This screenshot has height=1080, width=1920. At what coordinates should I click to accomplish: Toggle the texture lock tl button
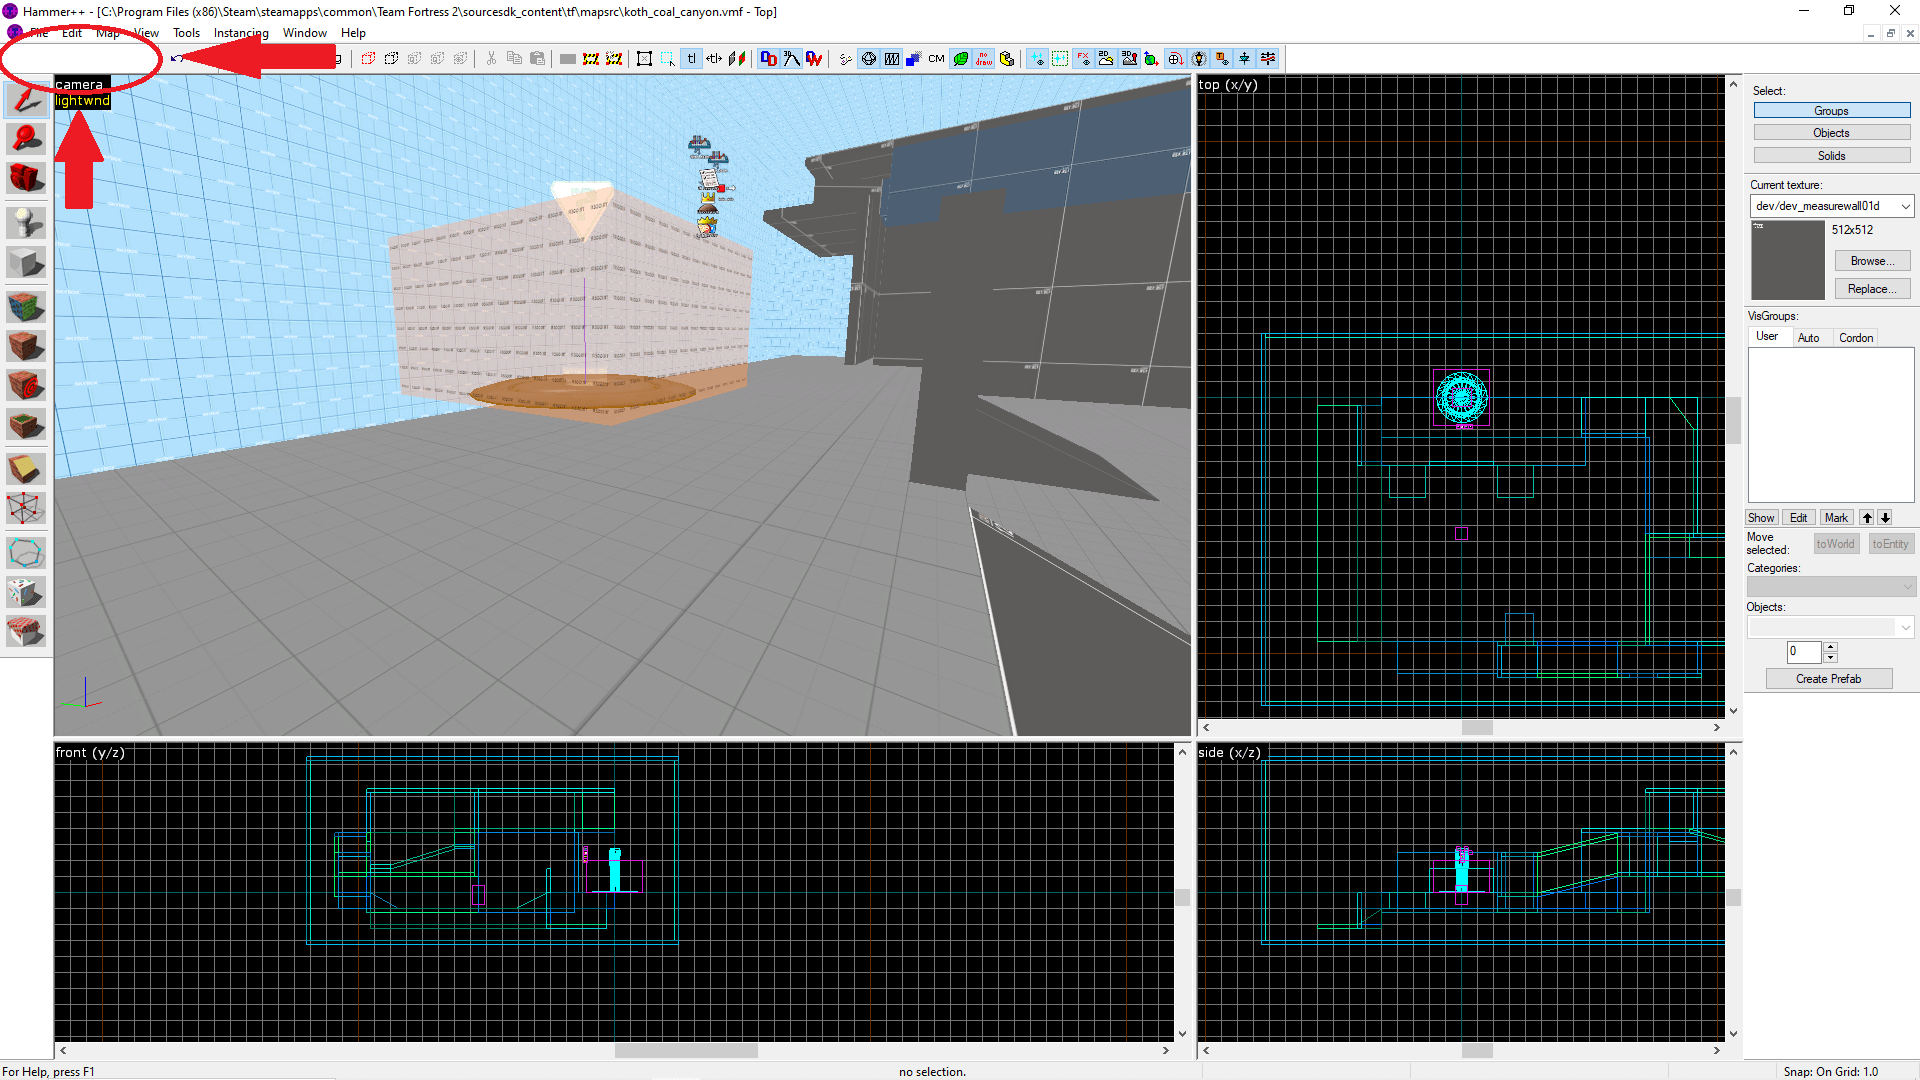click(691, 59)
